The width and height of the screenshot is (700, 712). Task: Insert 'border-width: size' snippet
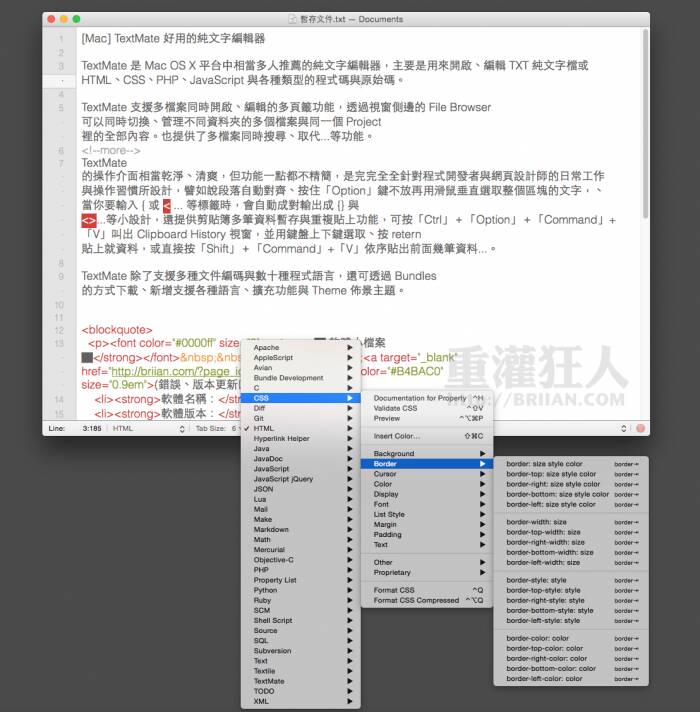point(571,522)
